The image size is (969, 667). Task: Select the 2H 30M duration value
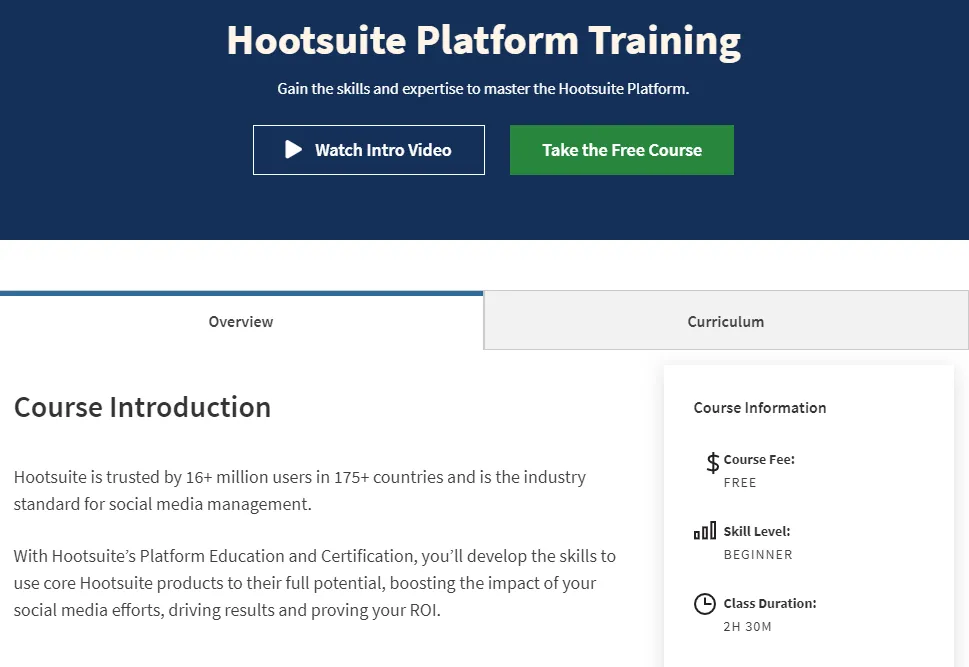pyautogui.click(x=747, y=627)
